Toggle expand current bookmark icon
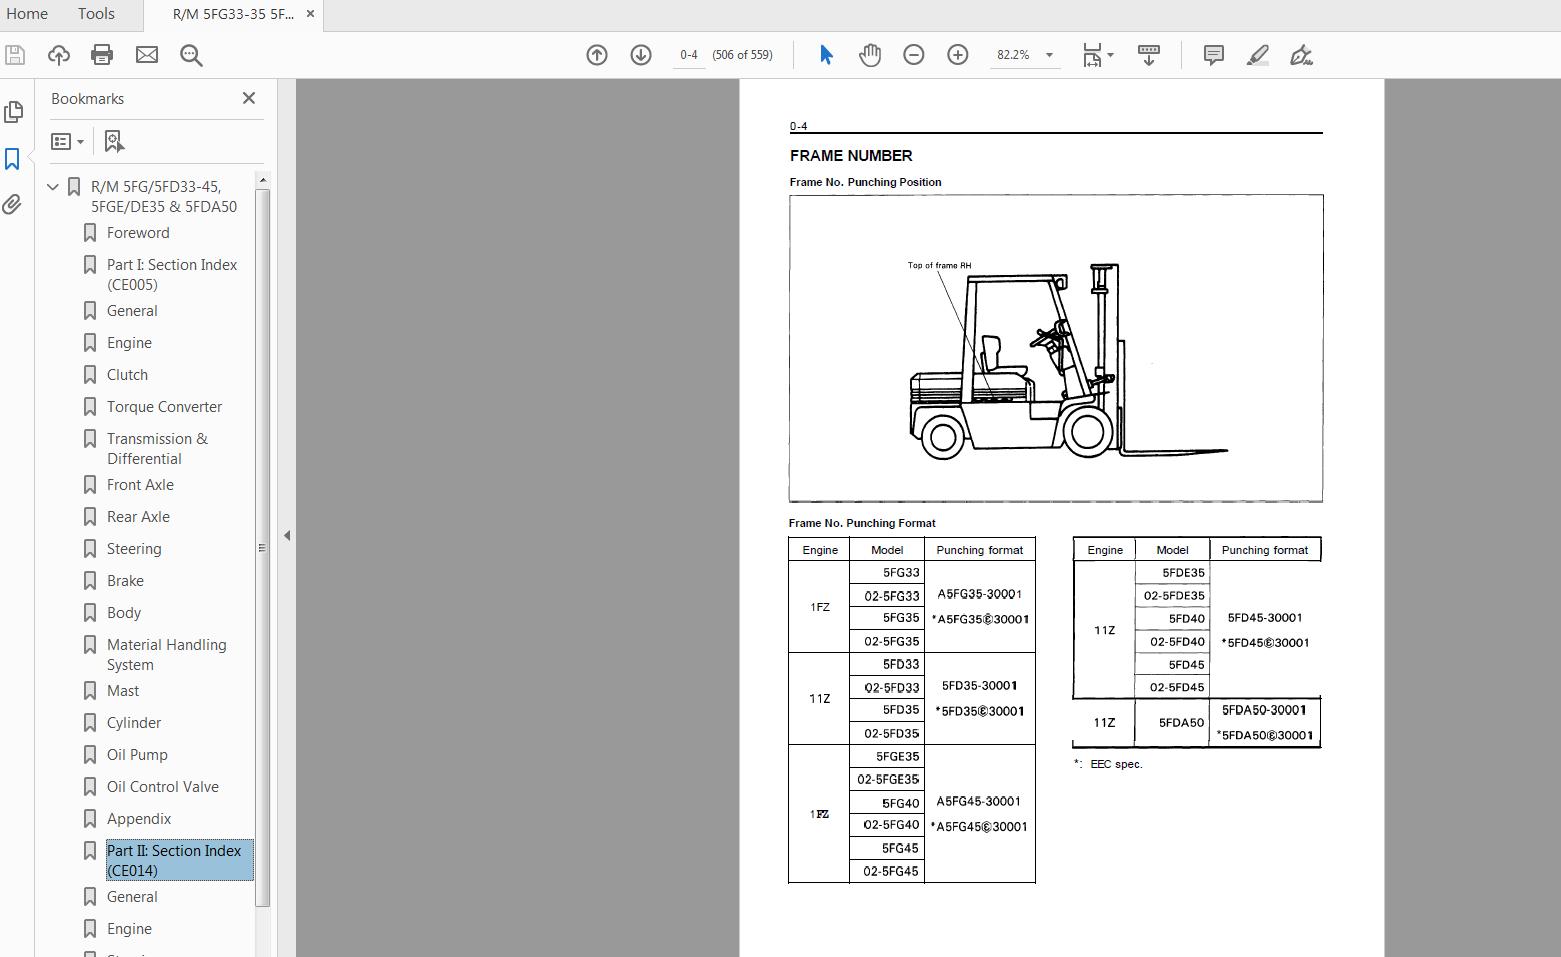Image resolution: width=1561 pixels, height=957 pixels. [113, 141]
